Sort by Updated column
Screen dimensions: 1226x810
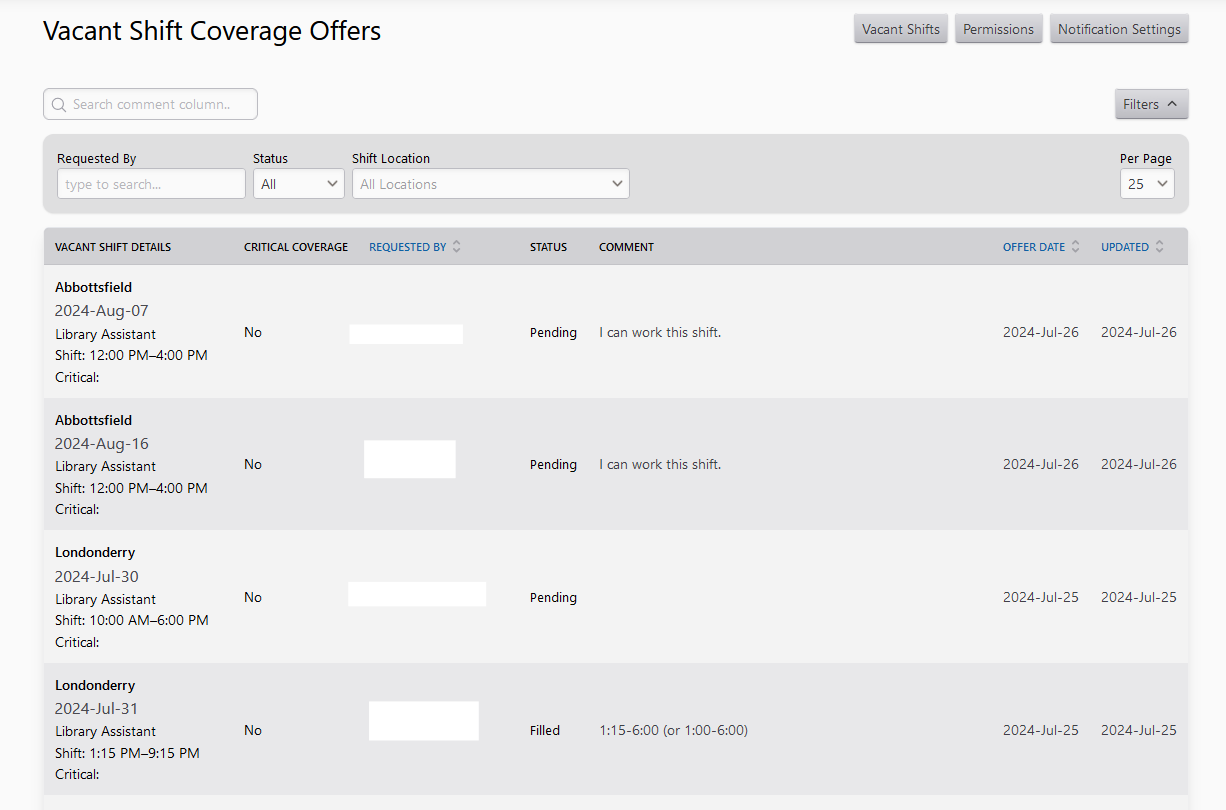click(1125, 247)
